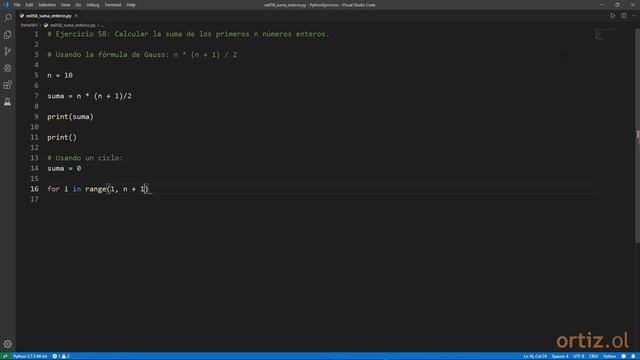Click the vertical editor scrollbar
The height and width of the screenshot is (360, 640).
(637, 135)
